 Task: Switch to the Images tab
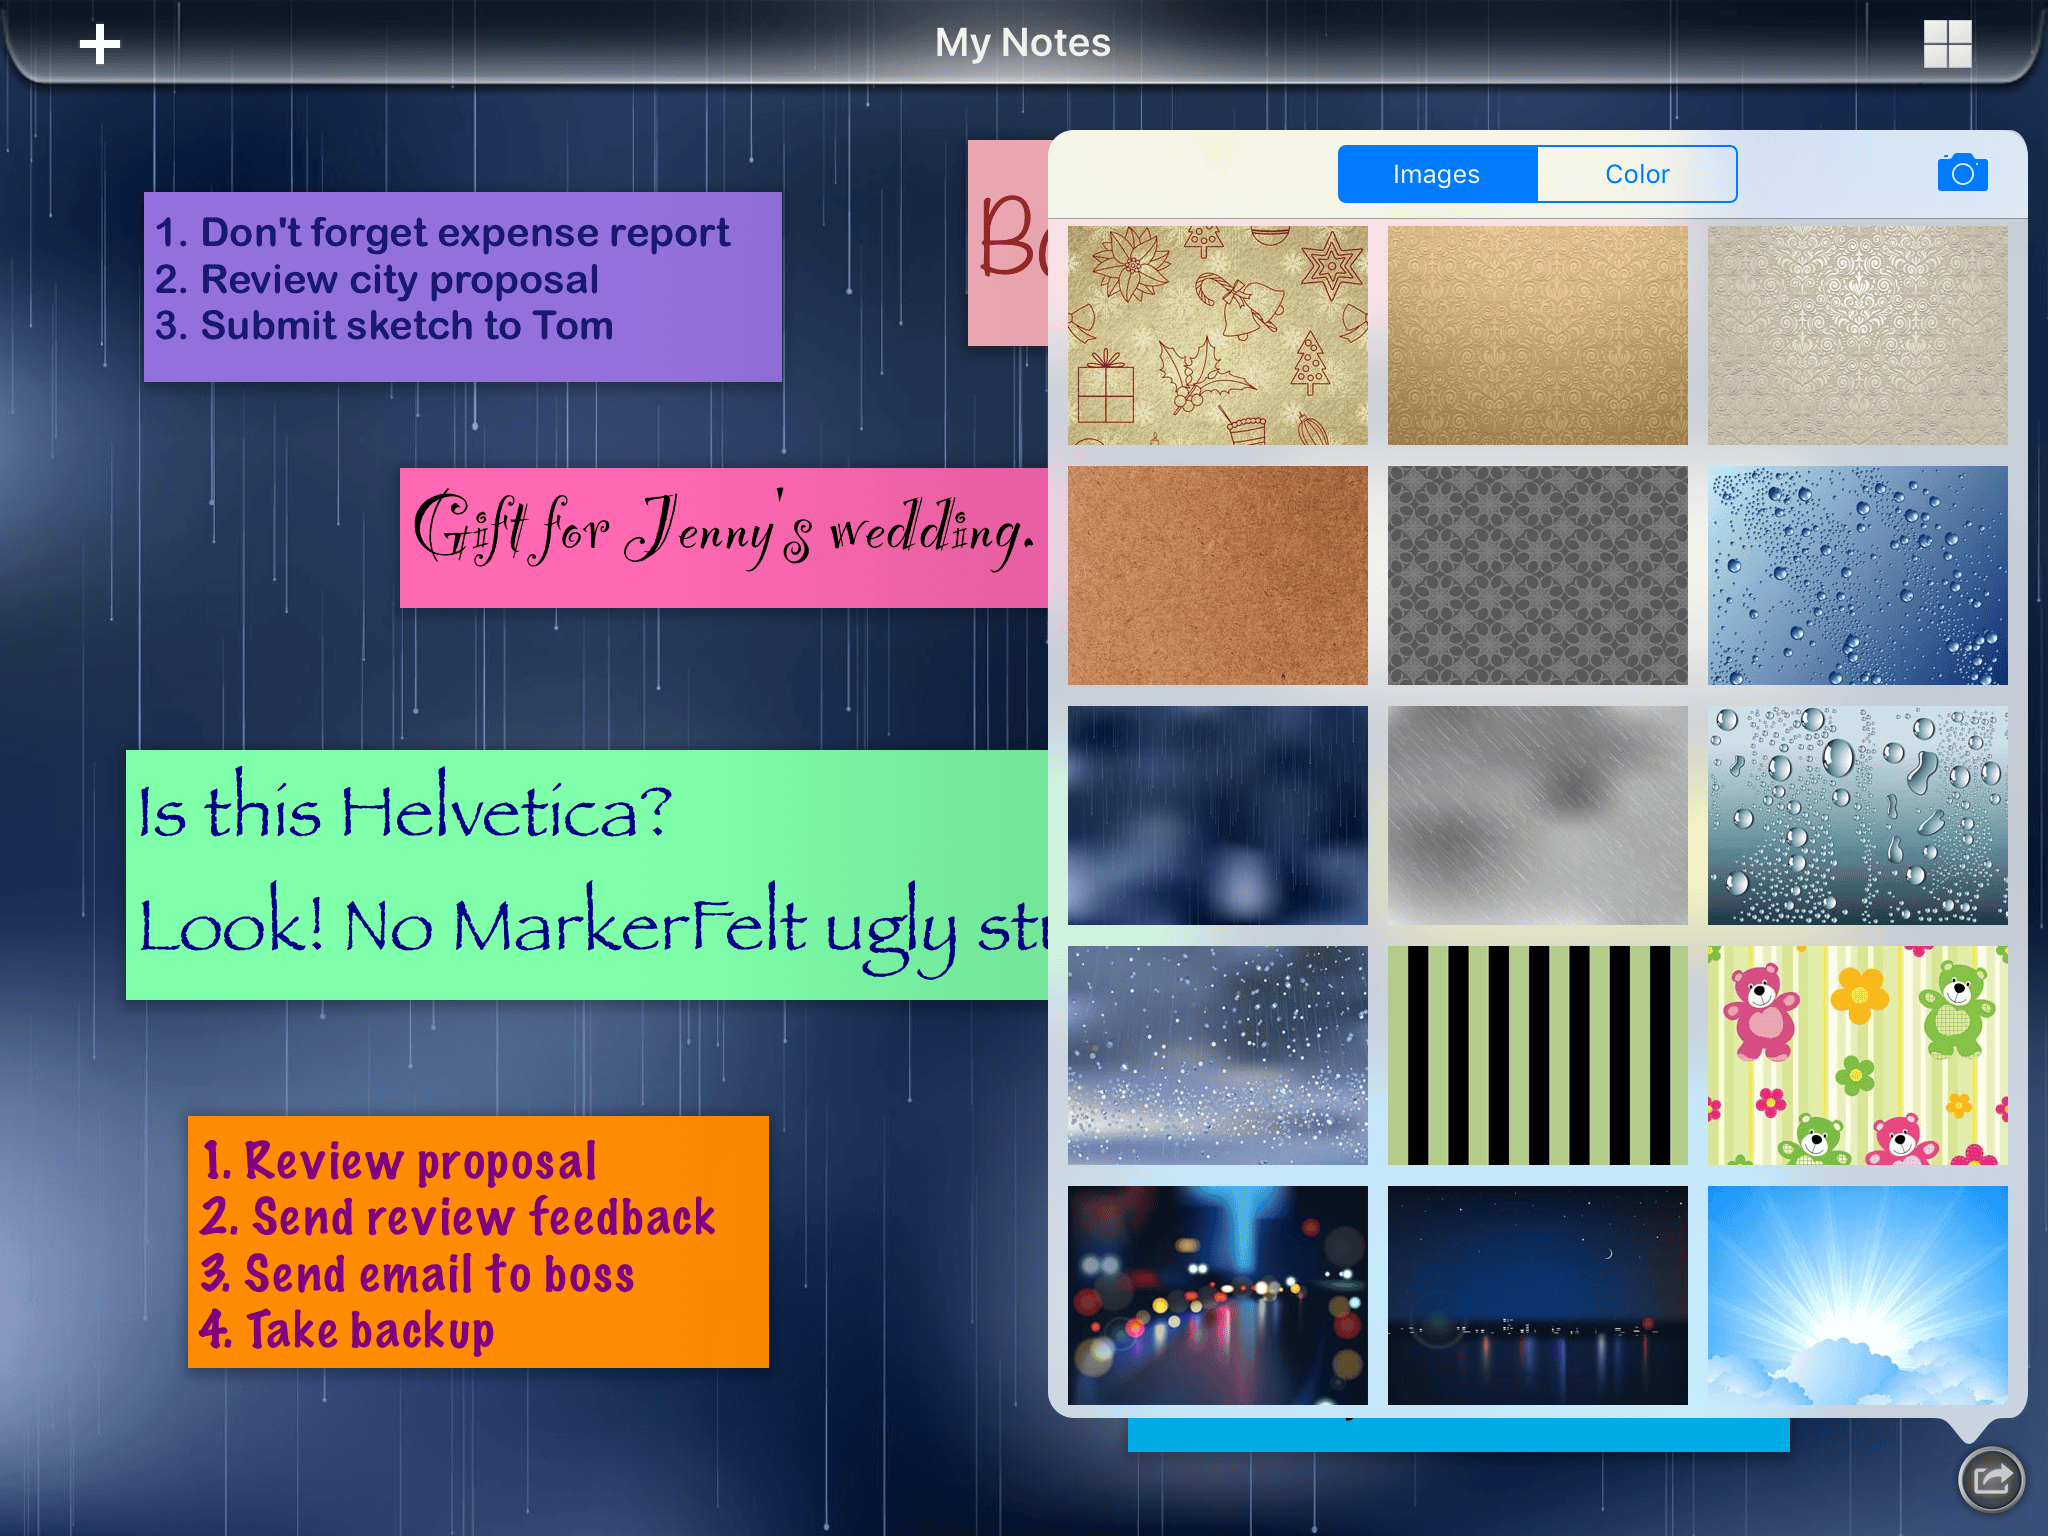1437,174
